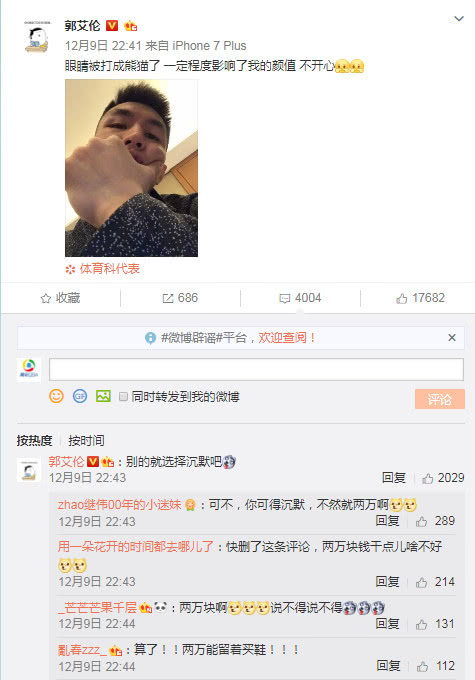Expand the post options chevron arrow
The height and width of the screenshot is (680, 475).
459,19
